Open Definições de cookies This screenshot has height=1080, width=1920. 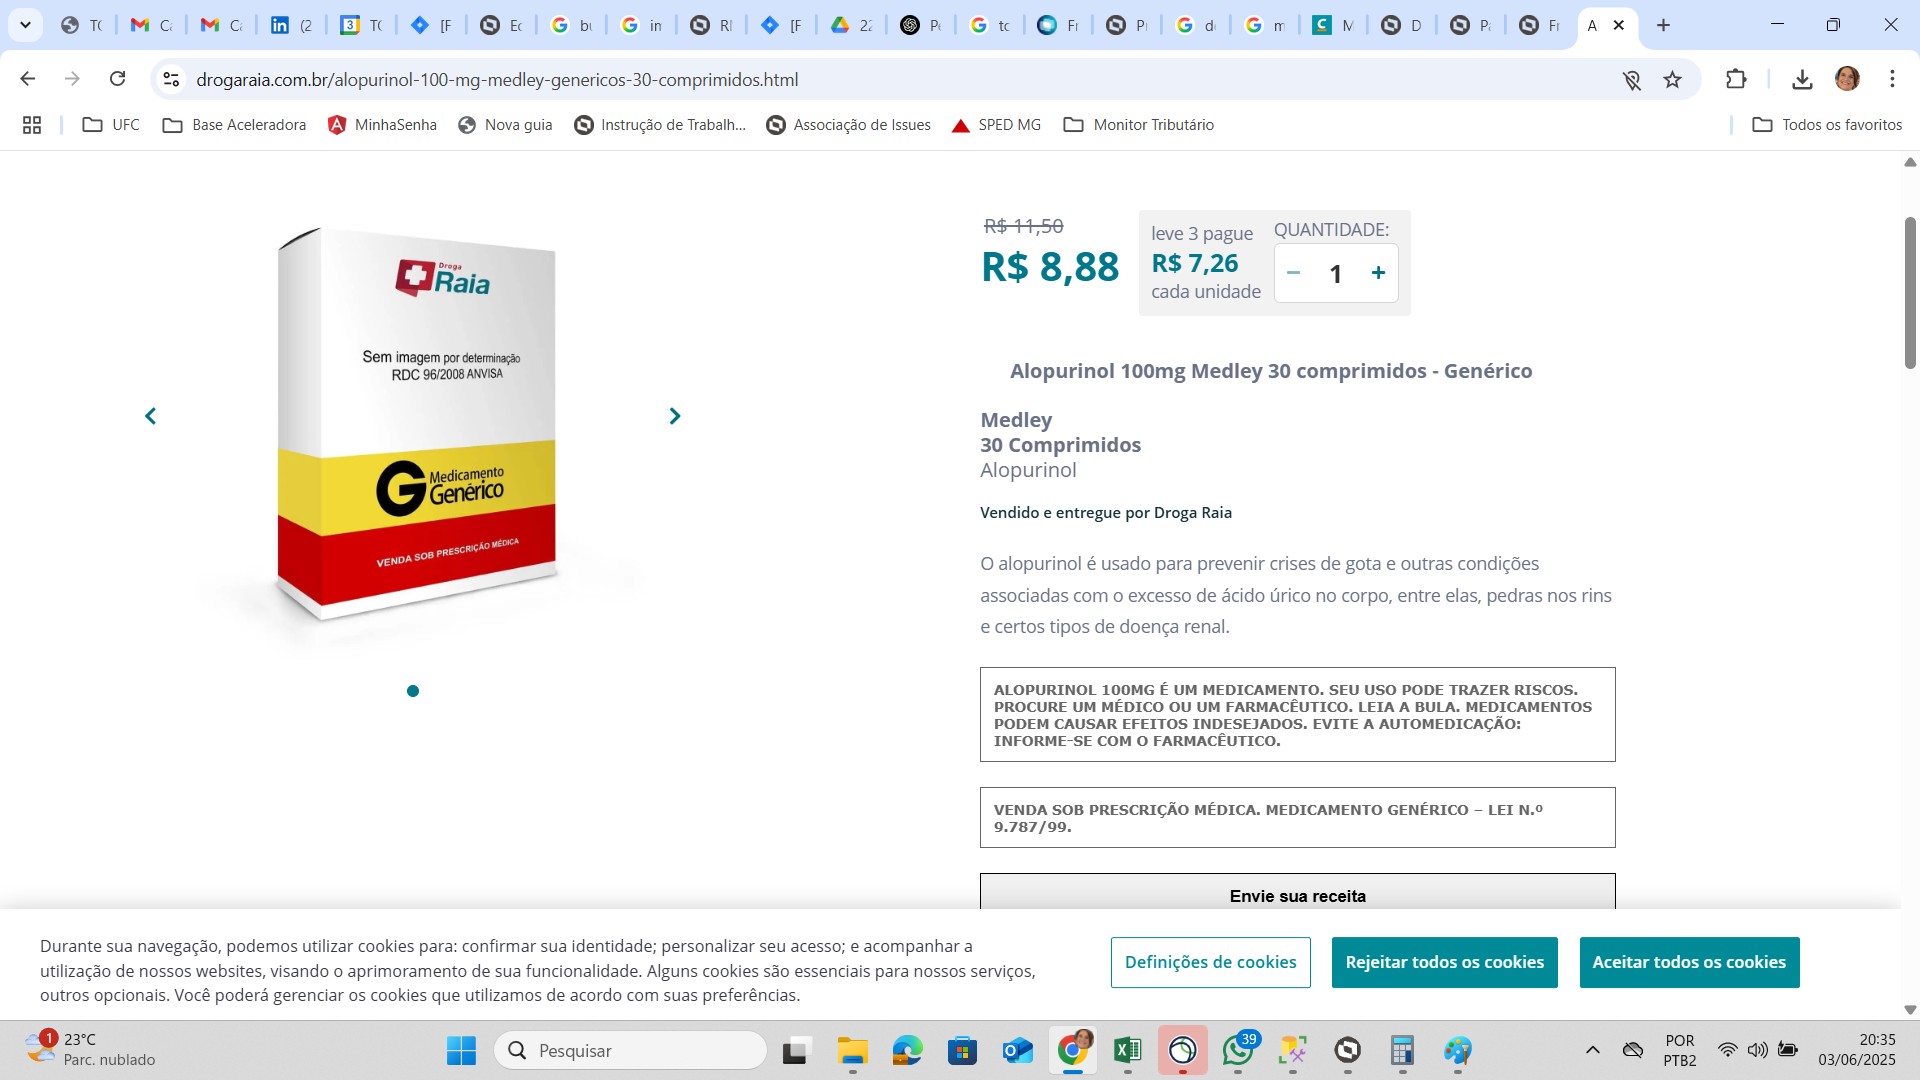(1210, 962)
